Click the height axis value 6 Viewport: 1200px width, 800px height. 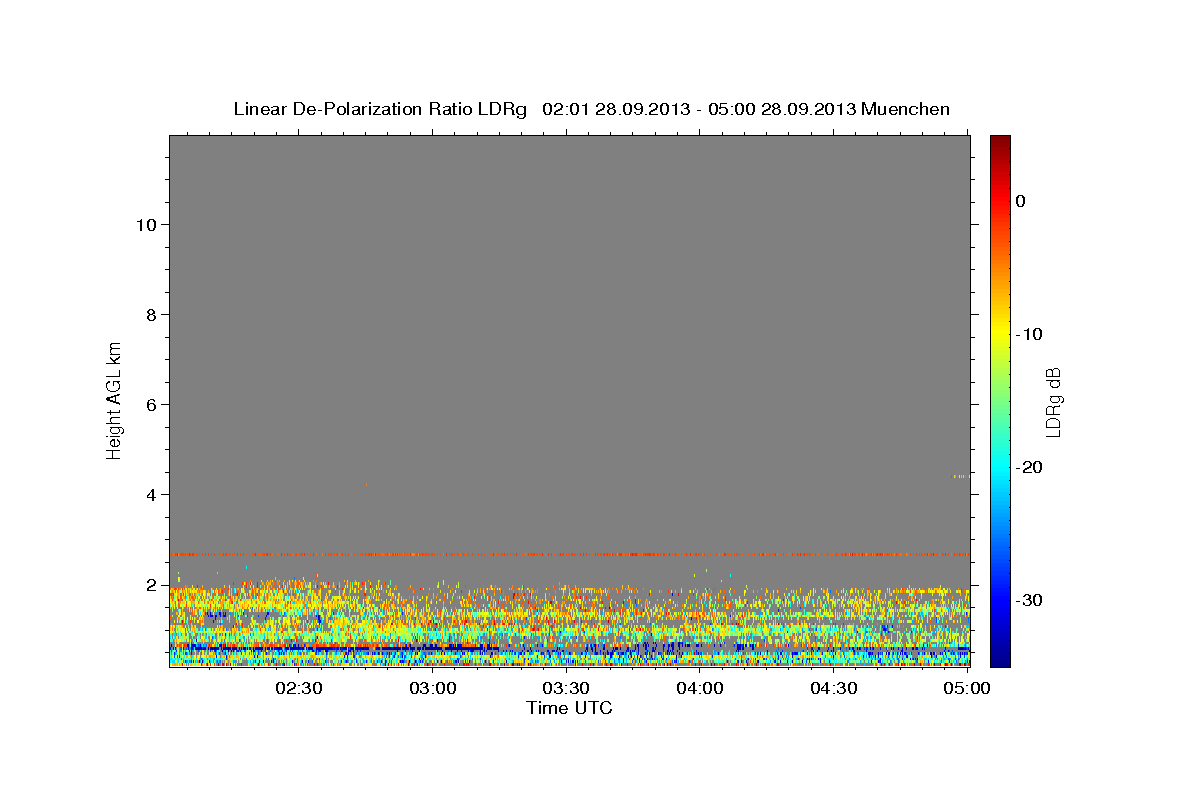152,404
